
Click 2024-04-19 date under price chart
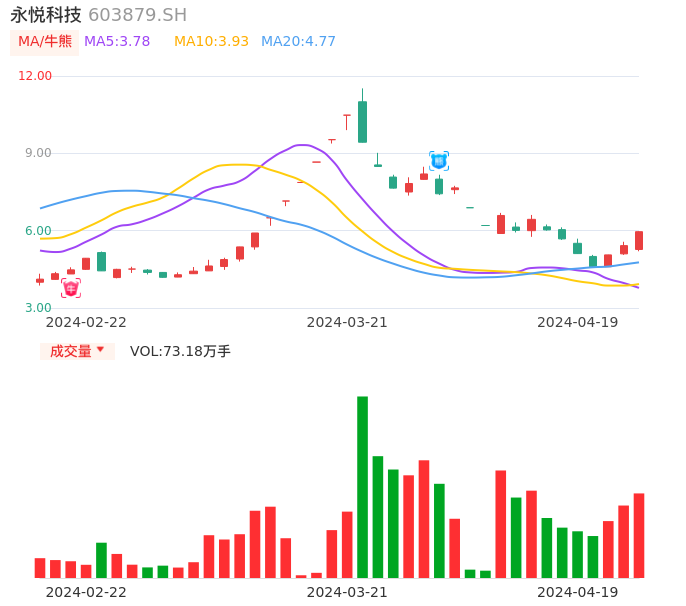[x=578, y=322]
